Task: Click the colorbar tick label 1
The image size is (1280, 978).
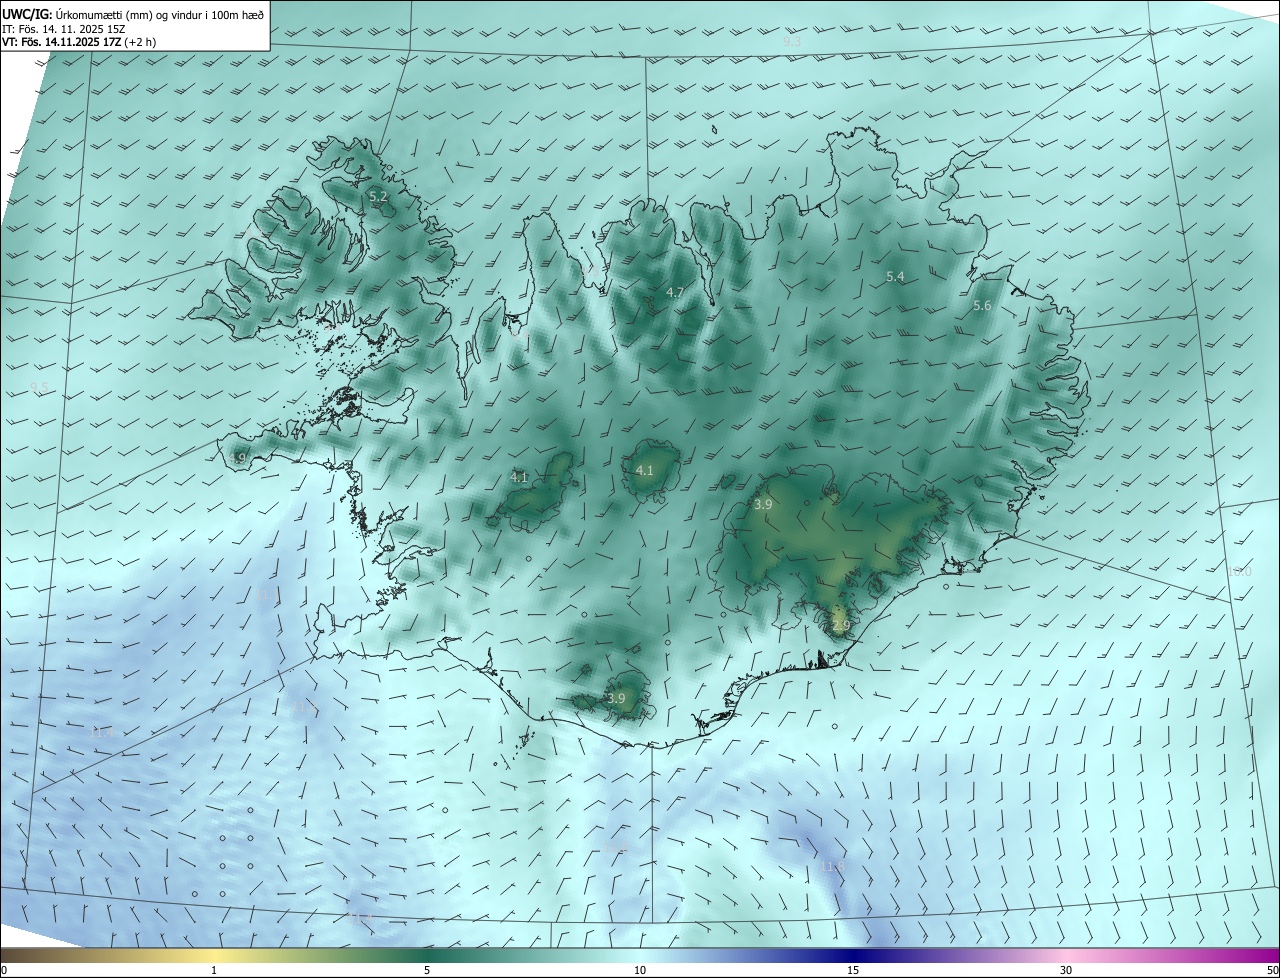Action: [214, 970]
